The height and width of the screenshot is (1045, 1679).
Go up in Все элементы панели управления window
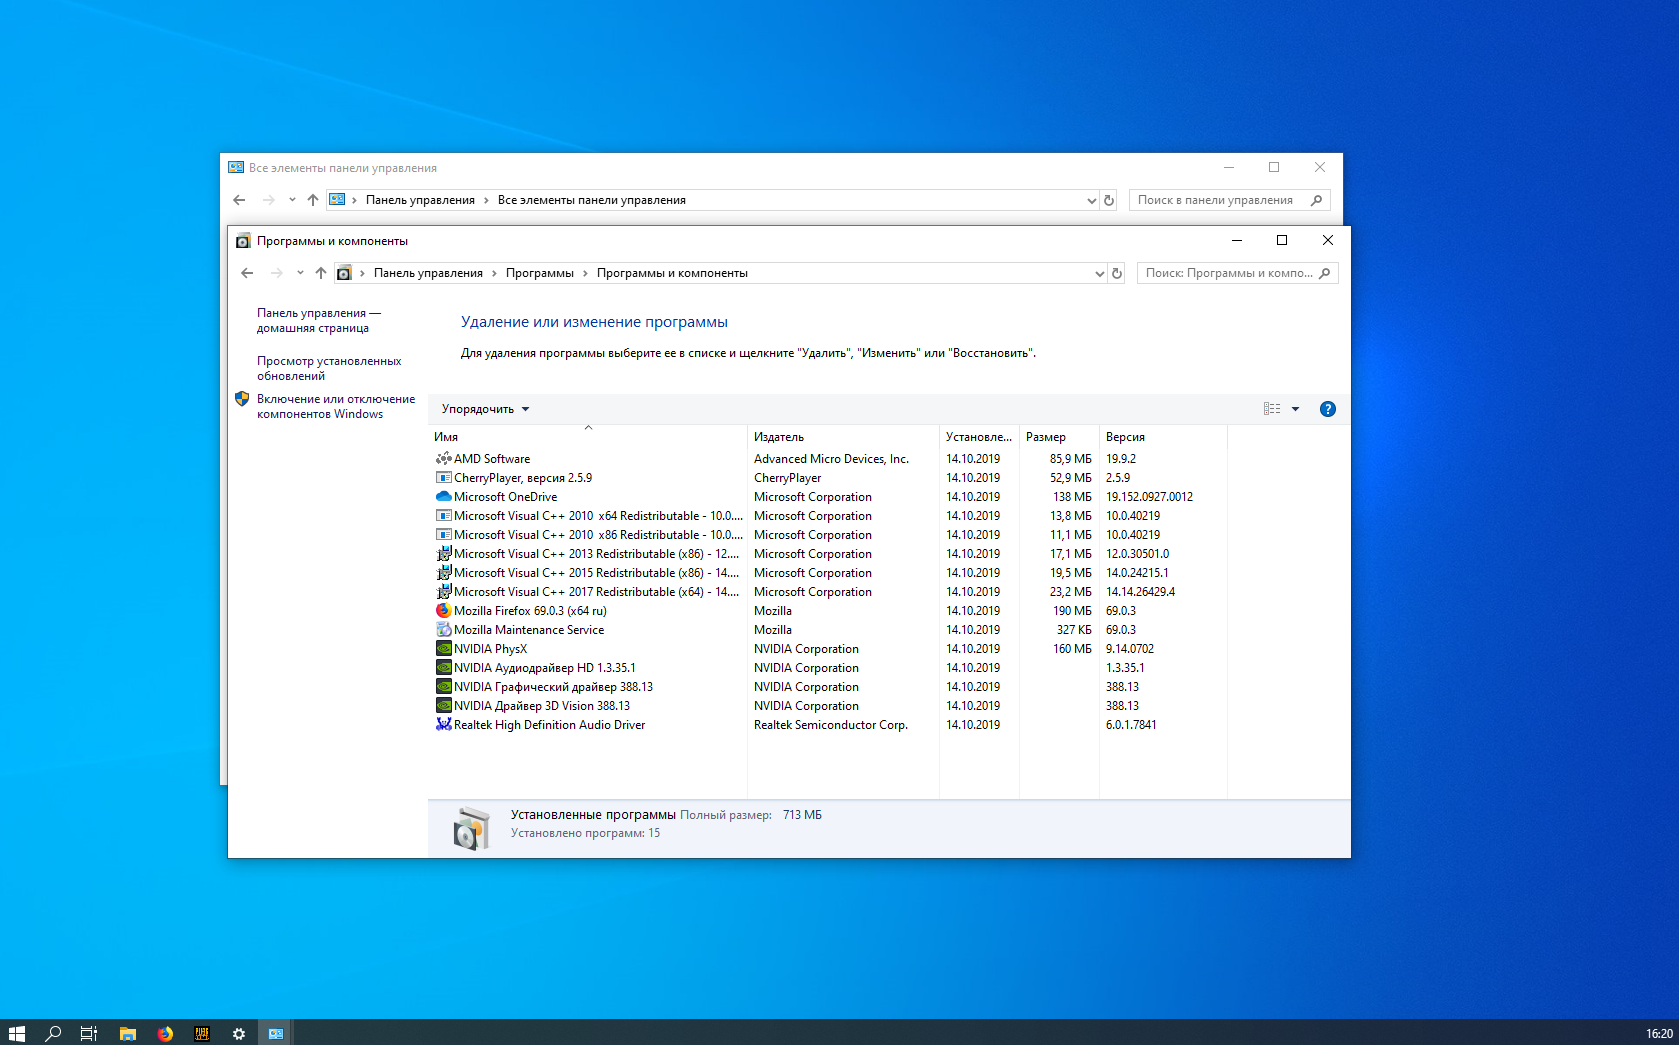[312, 200]
